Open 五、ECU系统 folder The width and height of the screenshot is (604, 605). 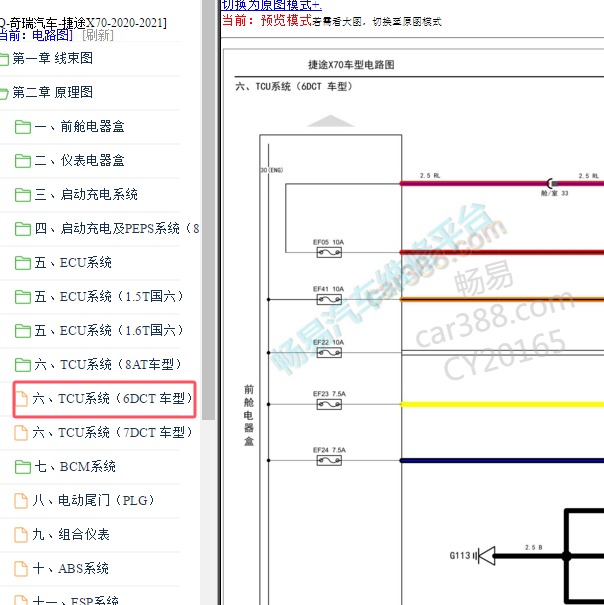[x=73, y=263]
